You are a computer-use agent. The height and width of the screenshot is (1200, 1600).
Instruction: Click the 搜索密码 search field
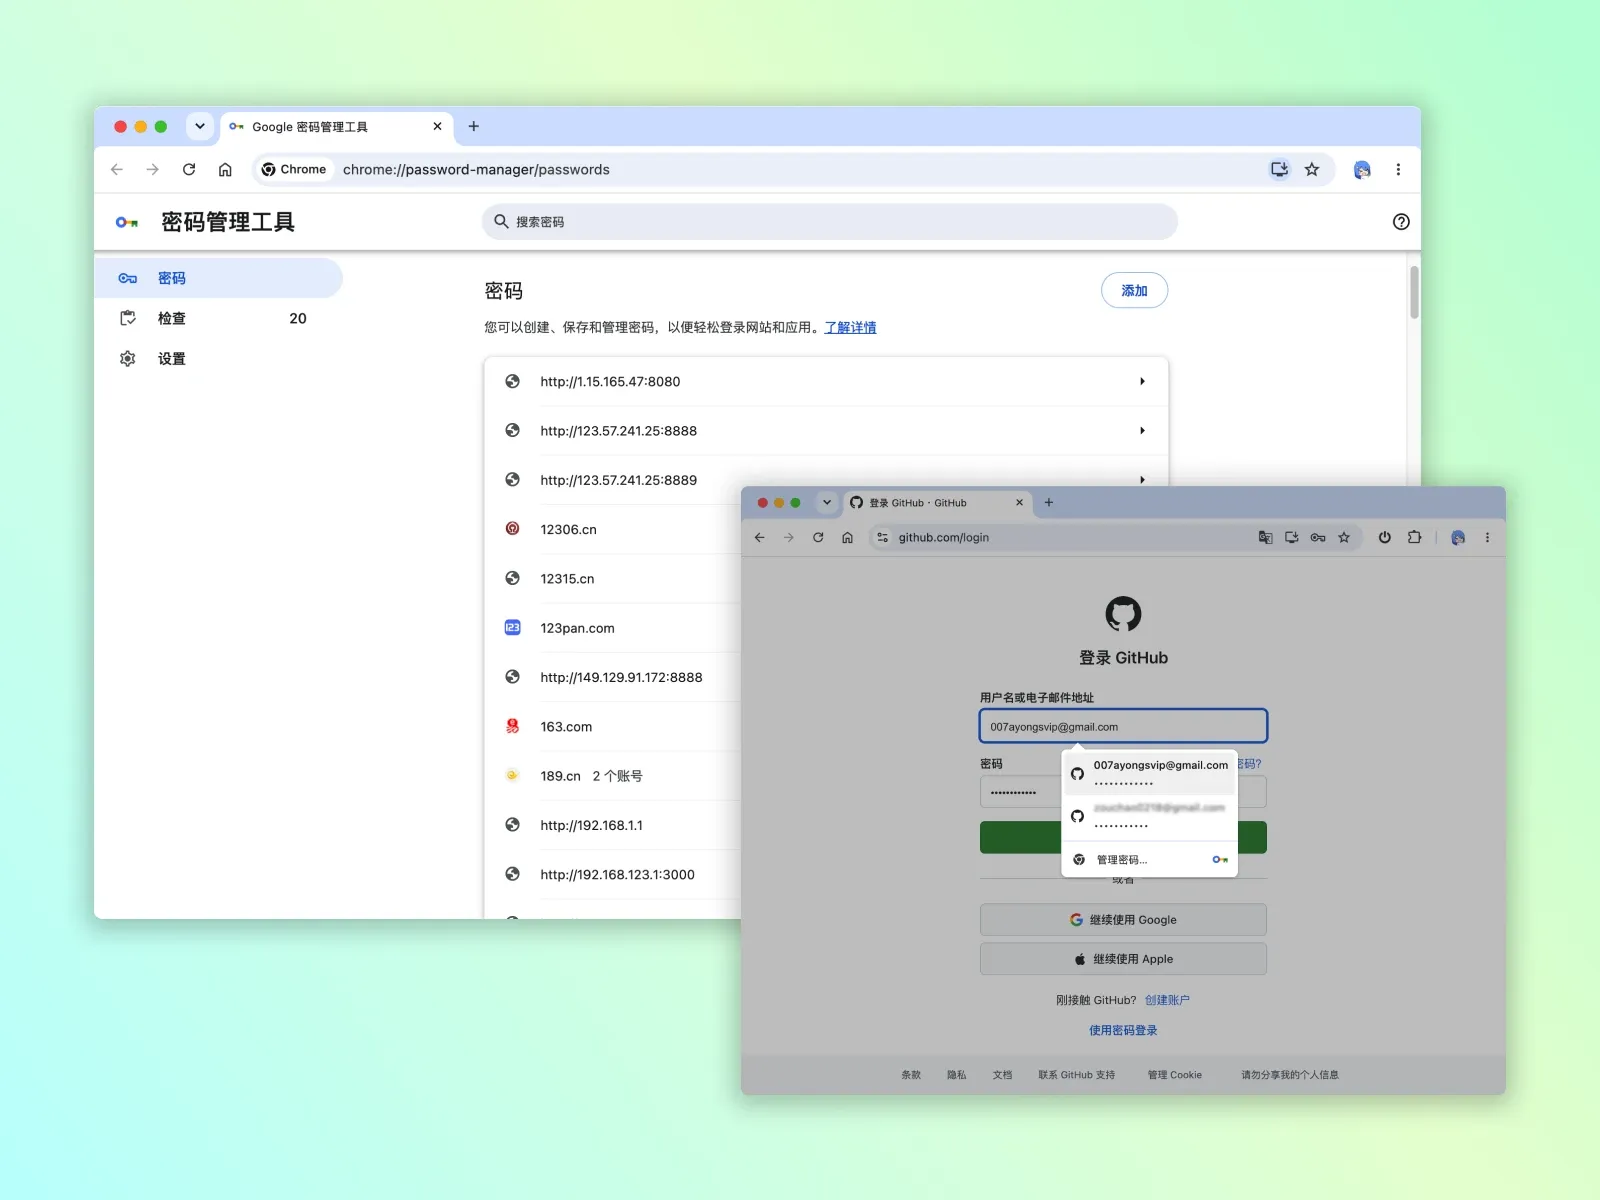830,222
